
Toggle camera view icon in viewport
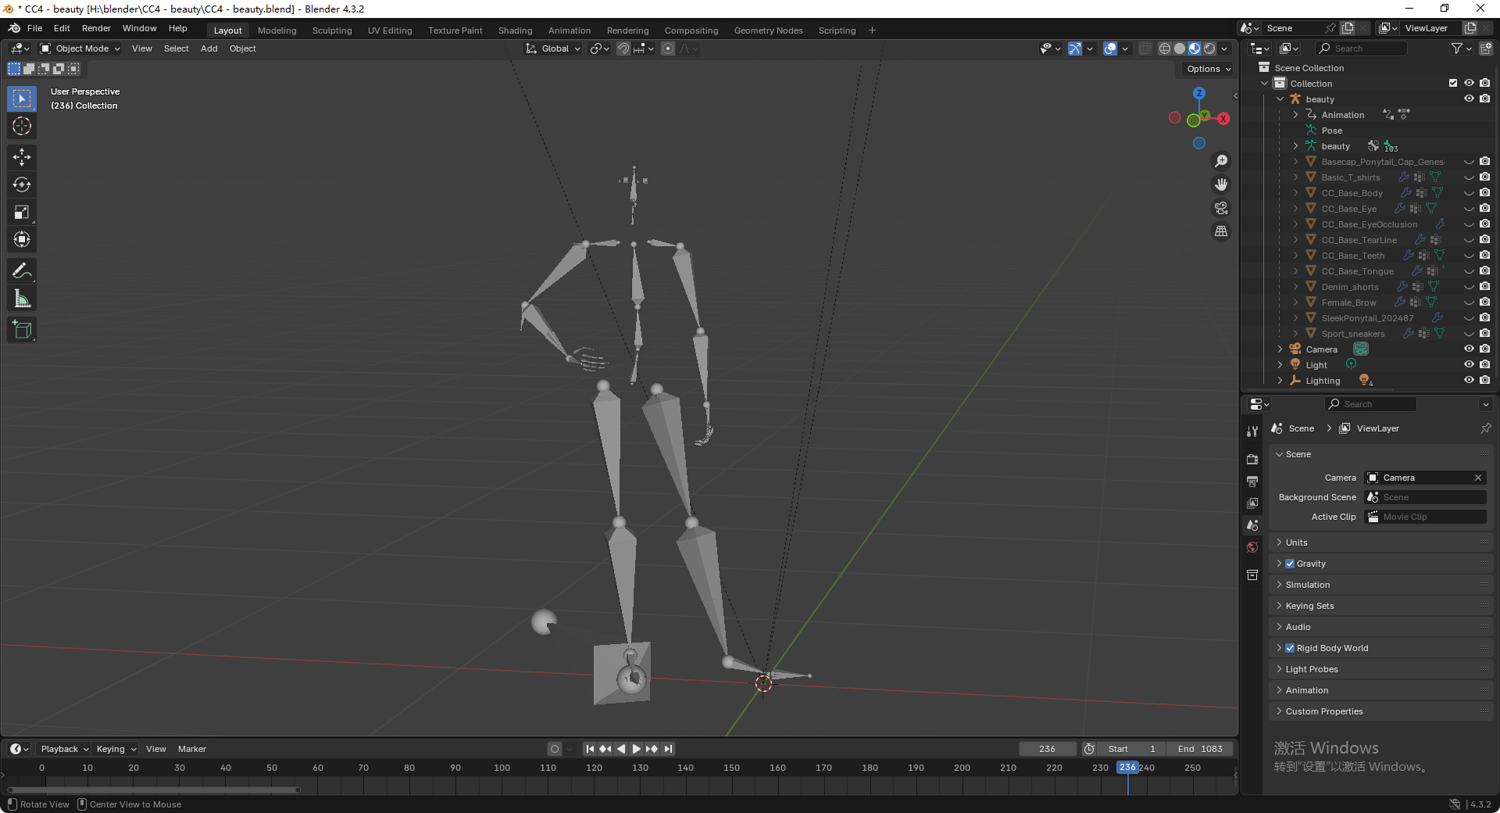click(1221, 208)
